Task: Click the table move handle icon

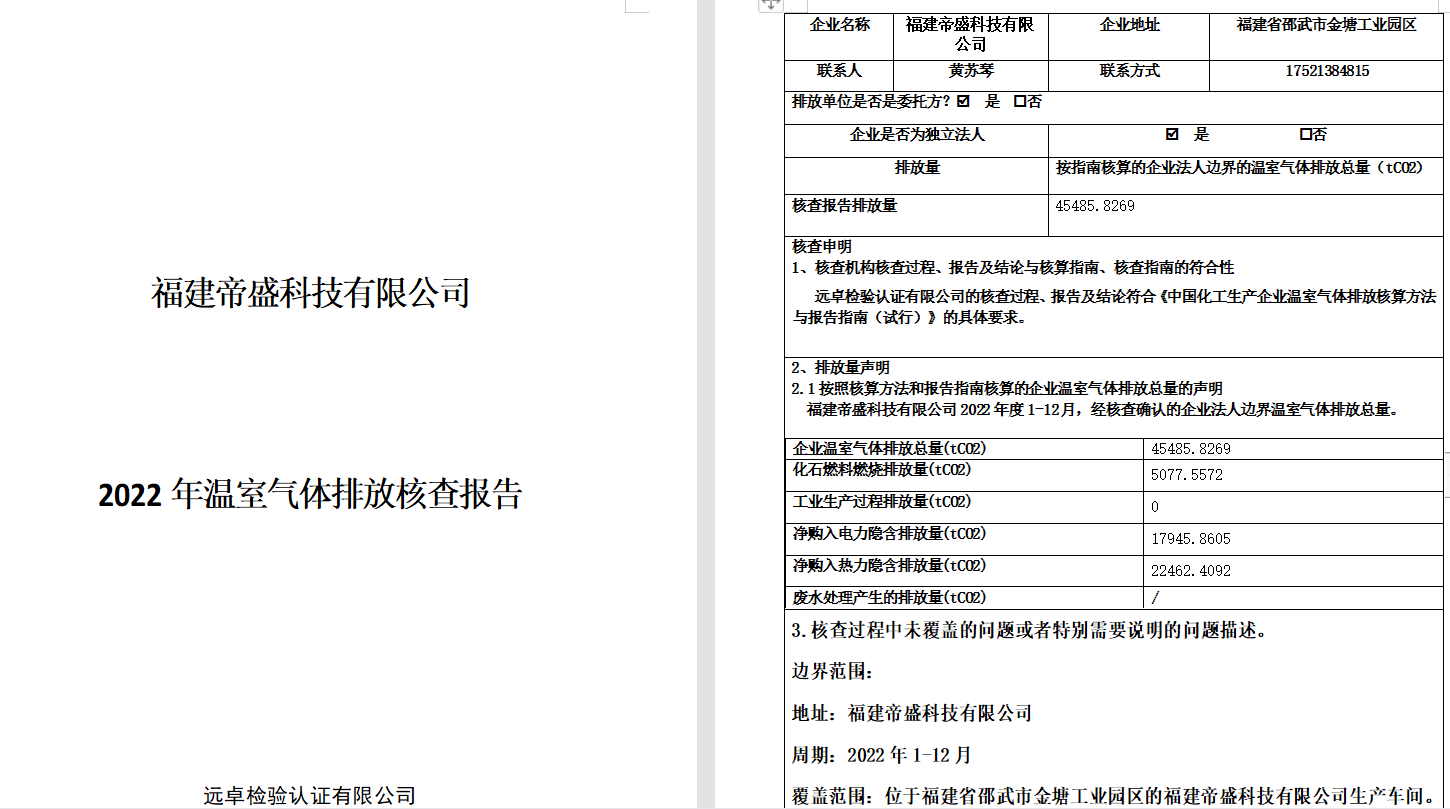Action: click(771, 4)
